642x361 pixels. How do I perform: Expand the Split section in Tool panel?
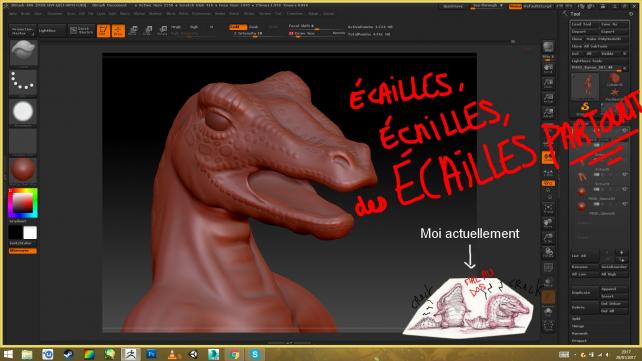(x=576, y=318)
